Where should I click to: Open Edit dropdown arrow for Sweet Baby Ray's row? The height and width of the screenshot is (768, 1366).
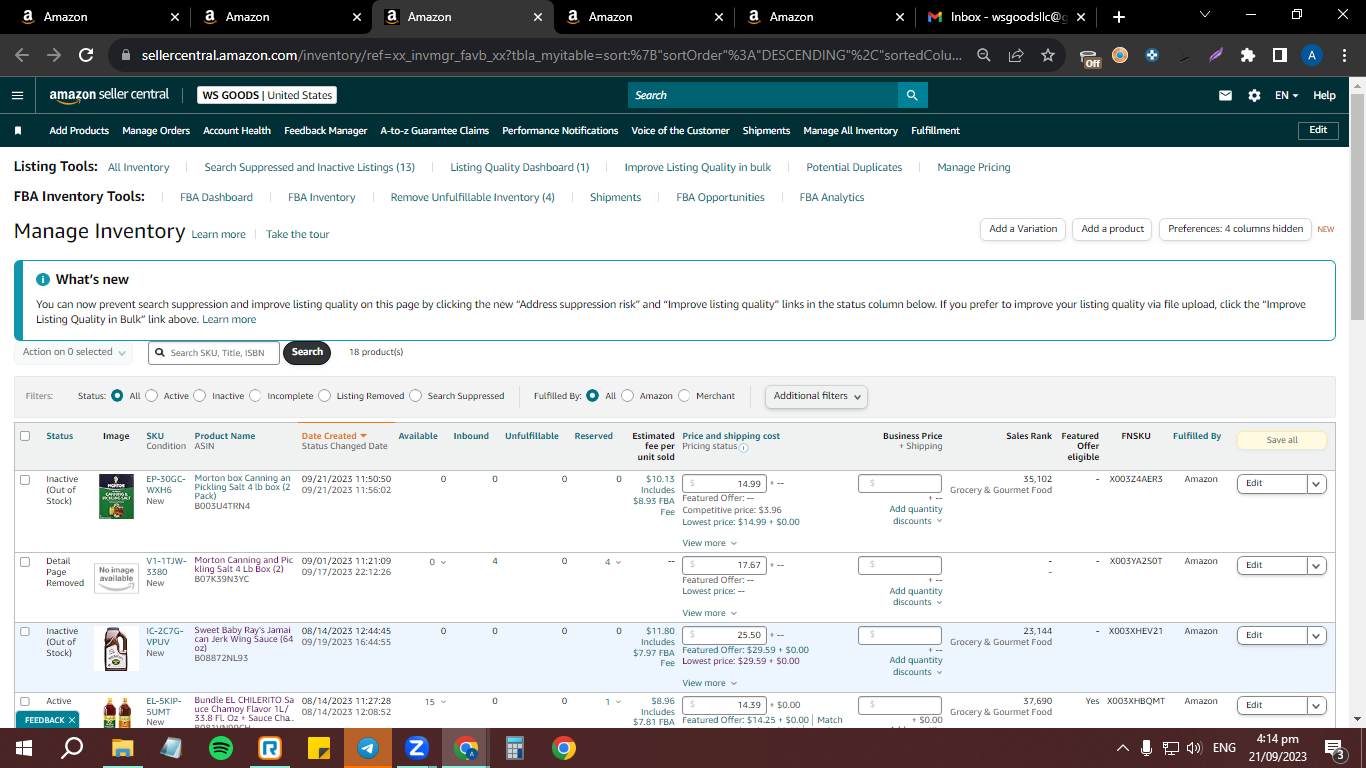[1317, 635]
